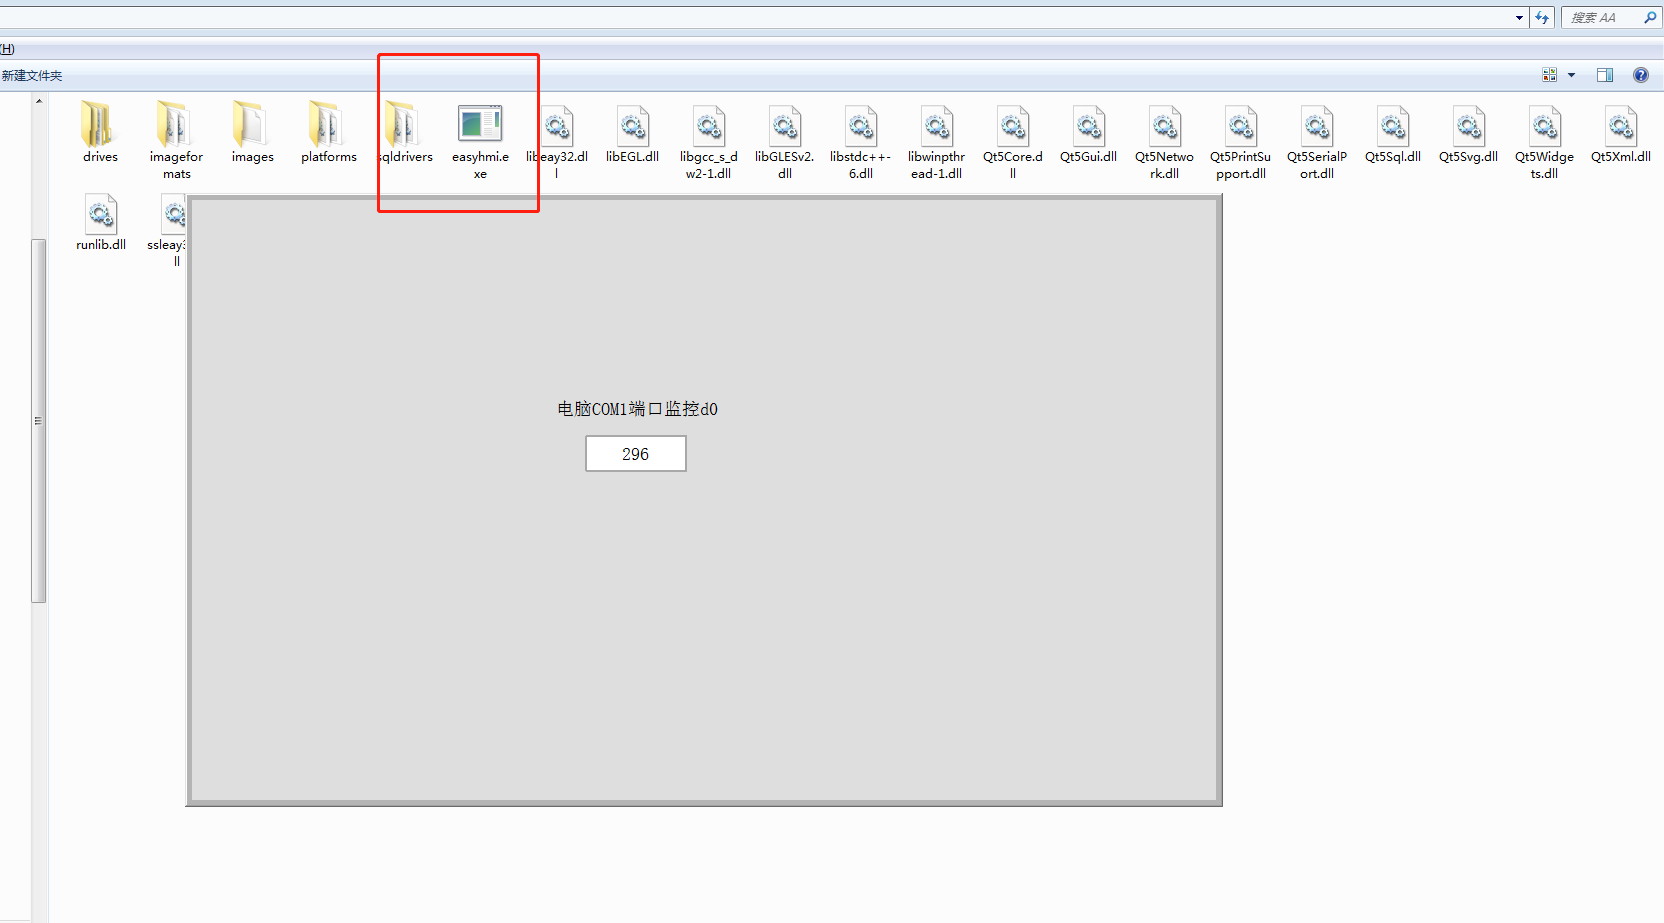Click the d0 value field showing 296

click(635, 454)
